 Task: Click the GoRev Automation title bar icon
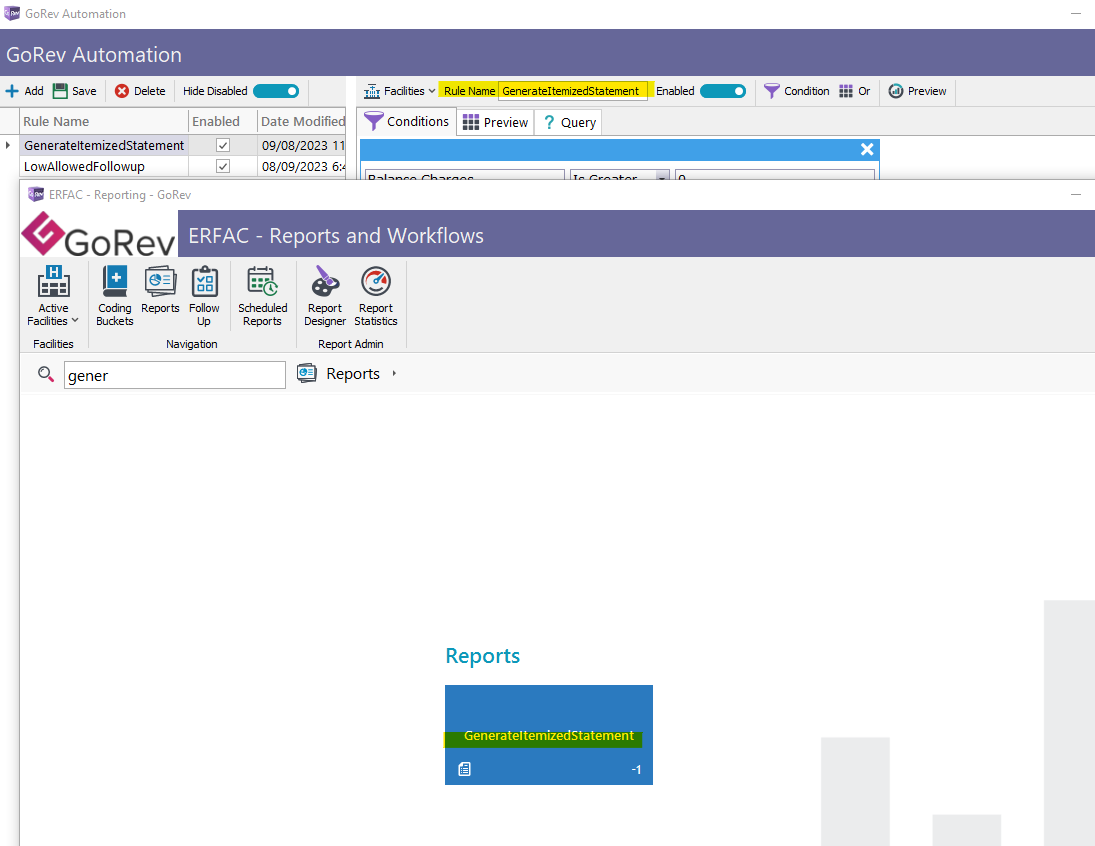[12, 13]
